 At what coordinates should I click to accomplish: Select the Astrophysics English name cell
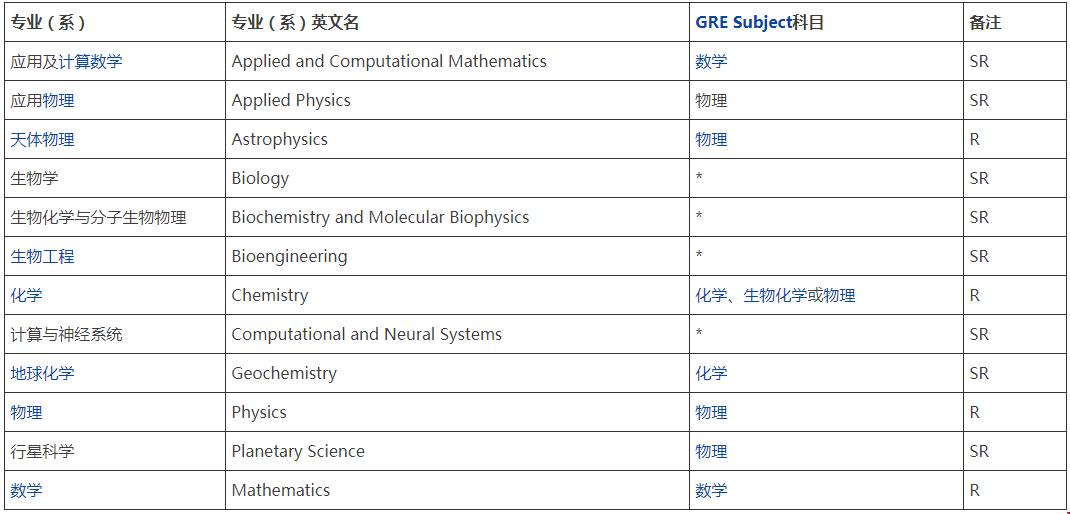(x=457, y=139)
